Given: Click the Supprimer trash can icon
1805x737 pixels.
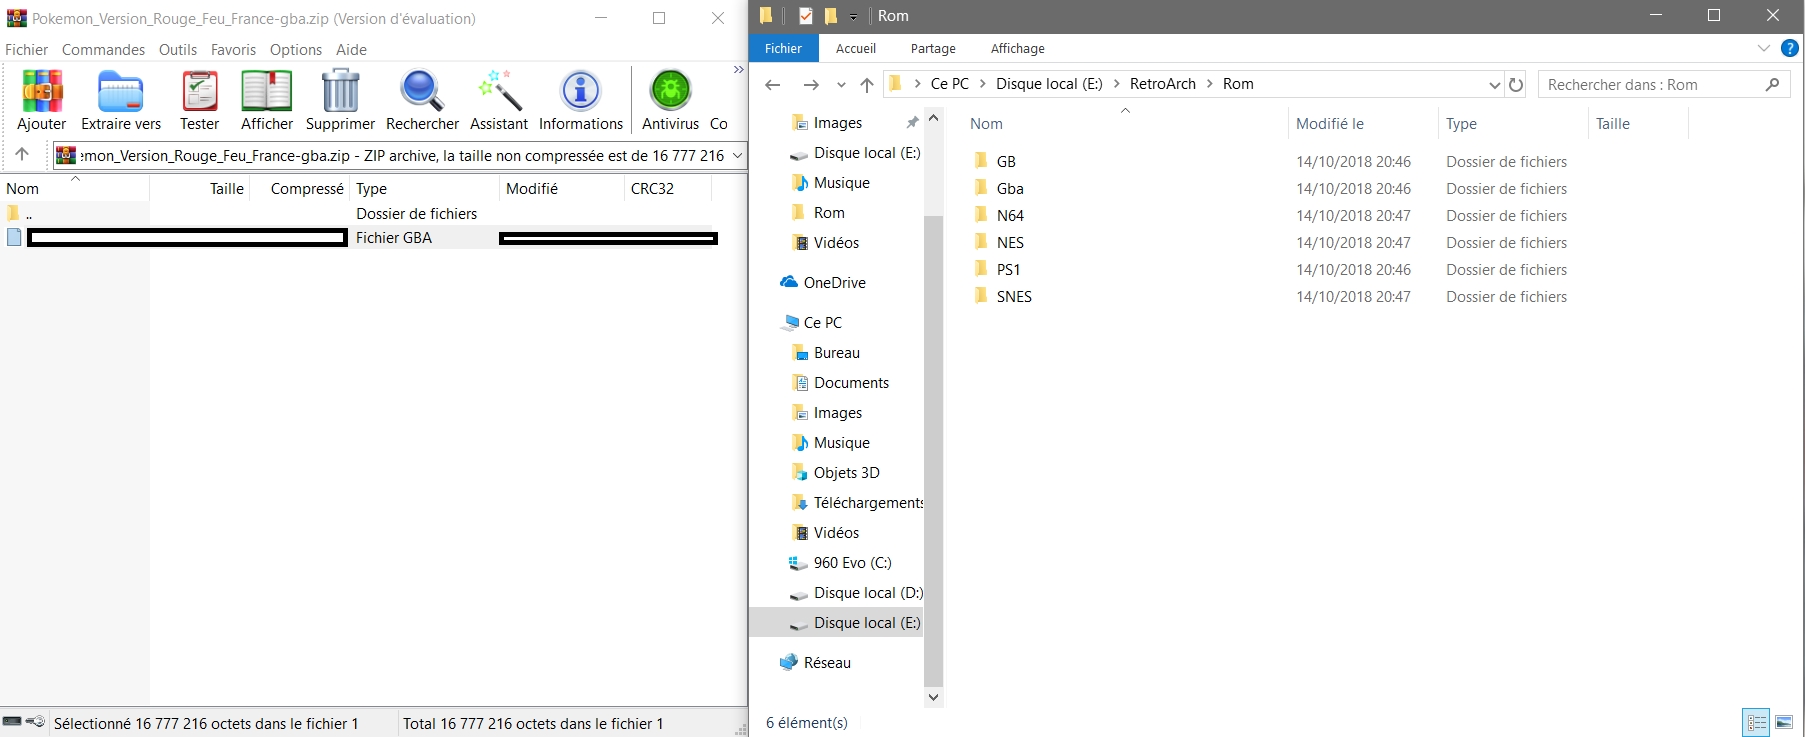Looking at the screenshot, I should click(341, 91).
